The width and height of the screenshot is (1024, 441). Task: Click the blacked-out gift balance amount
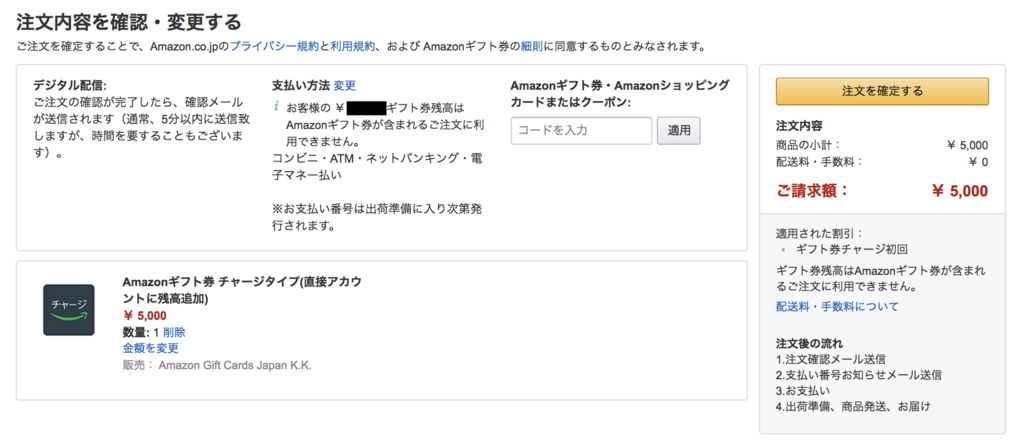coord(365,107)
